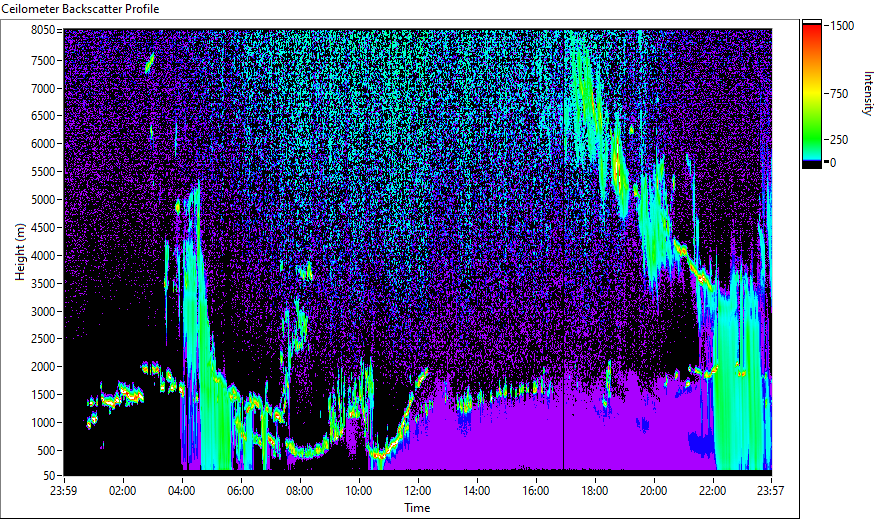Click the Time axis label
Screen dimensions: 878x519
click(x=417, y=508)
